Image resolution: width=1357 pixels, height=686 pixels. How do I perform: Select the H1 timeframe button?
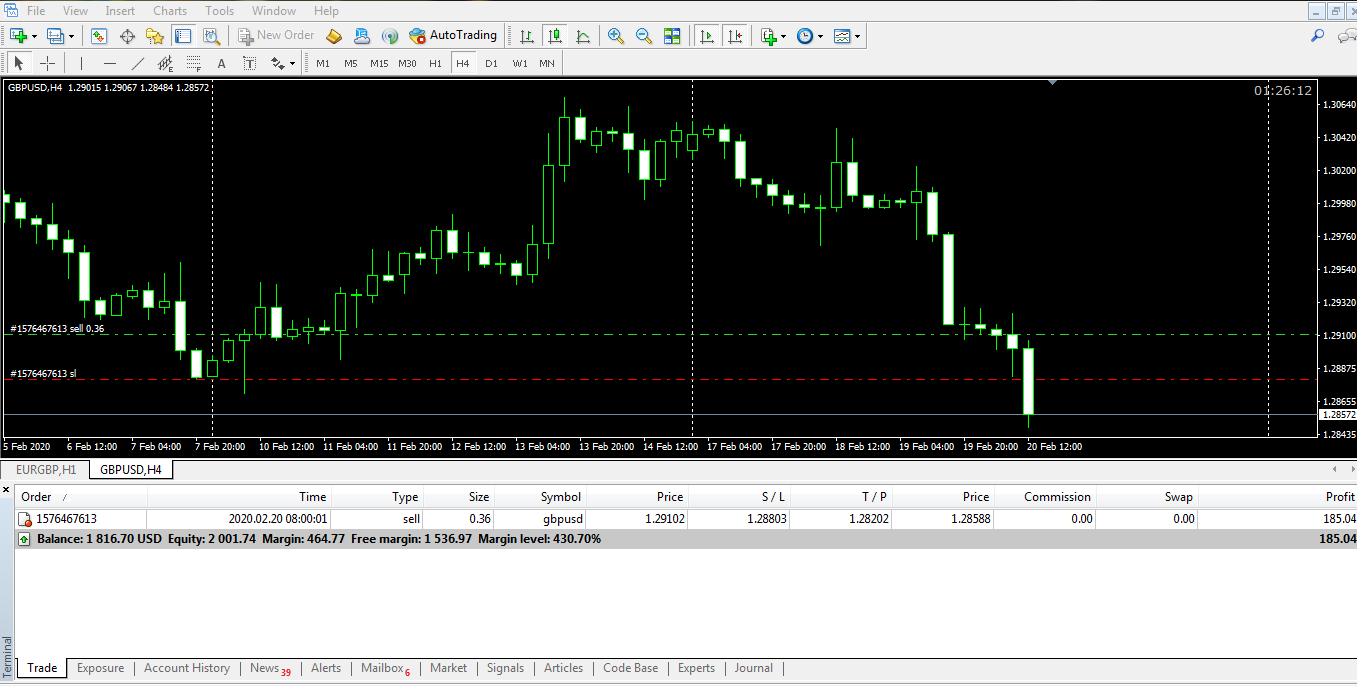[x=435, y=63]
